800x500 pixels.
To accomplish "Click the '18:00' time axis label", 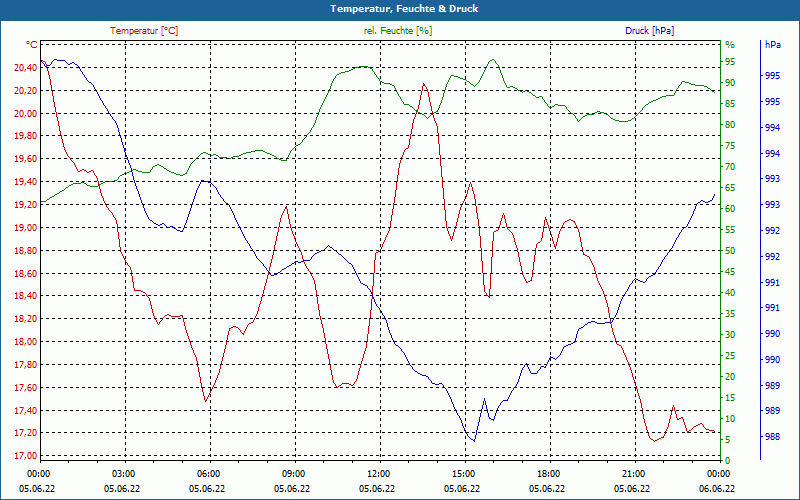I will [548, 473].
